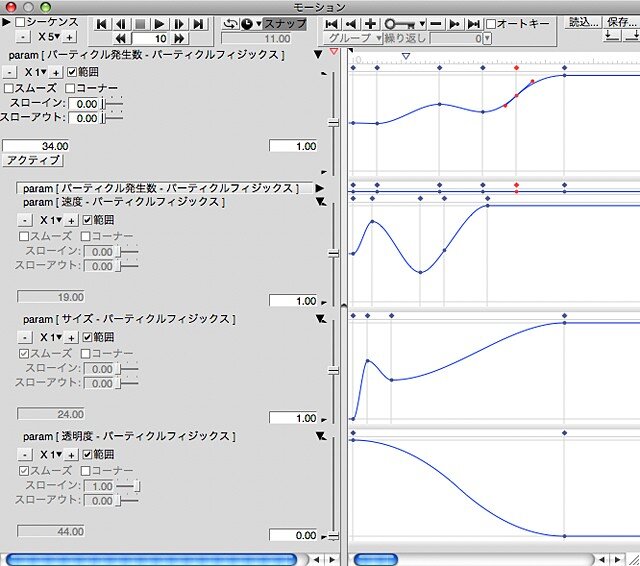Screen dimensions: 640x566
Task: Step forward one frame
Action: pos(179,24)
